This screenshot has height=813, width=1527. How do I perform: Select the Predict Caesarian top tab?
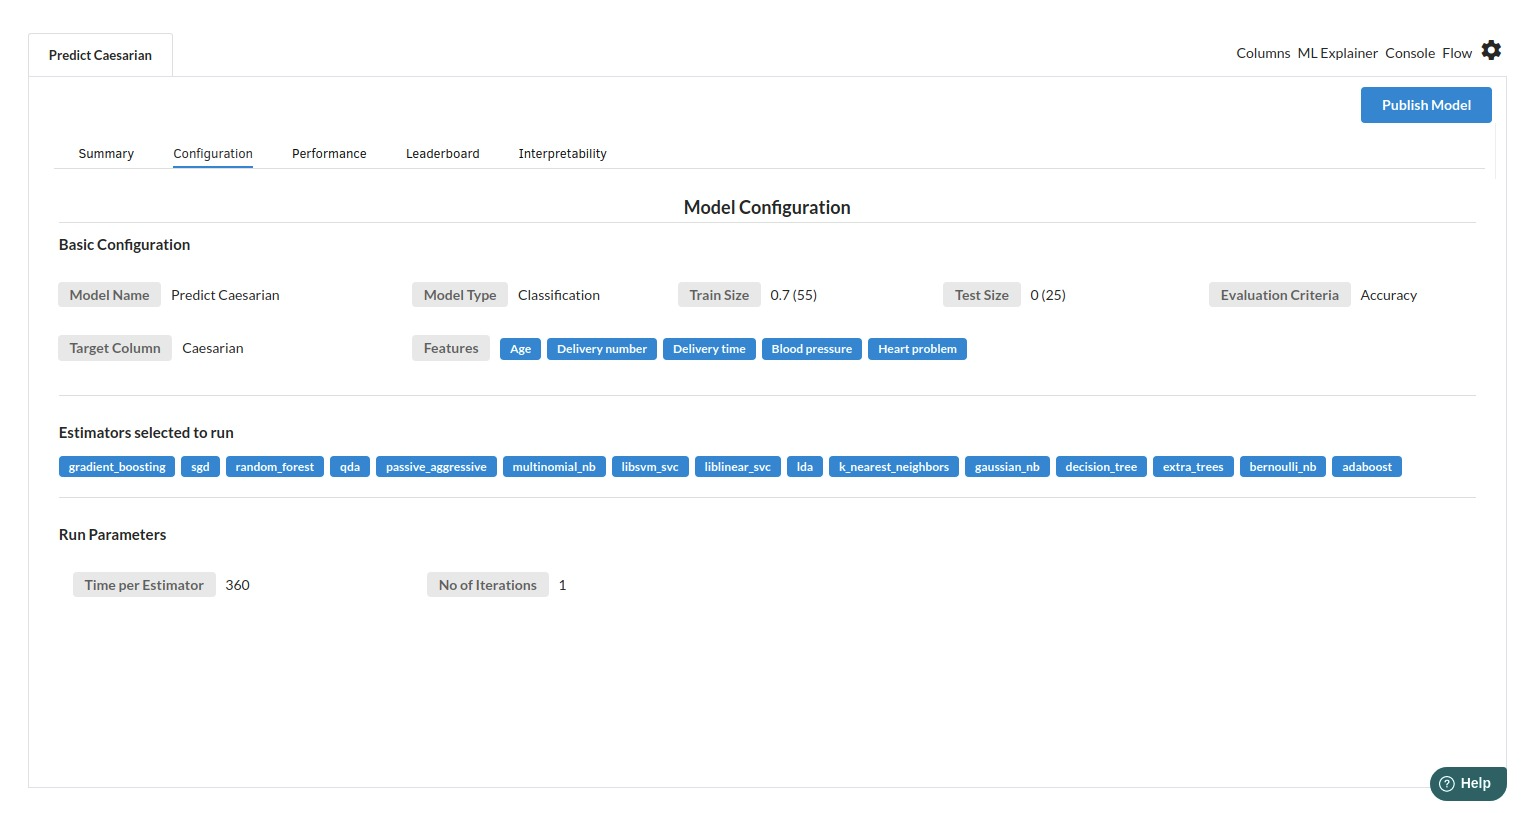click(x=100, y=56)
